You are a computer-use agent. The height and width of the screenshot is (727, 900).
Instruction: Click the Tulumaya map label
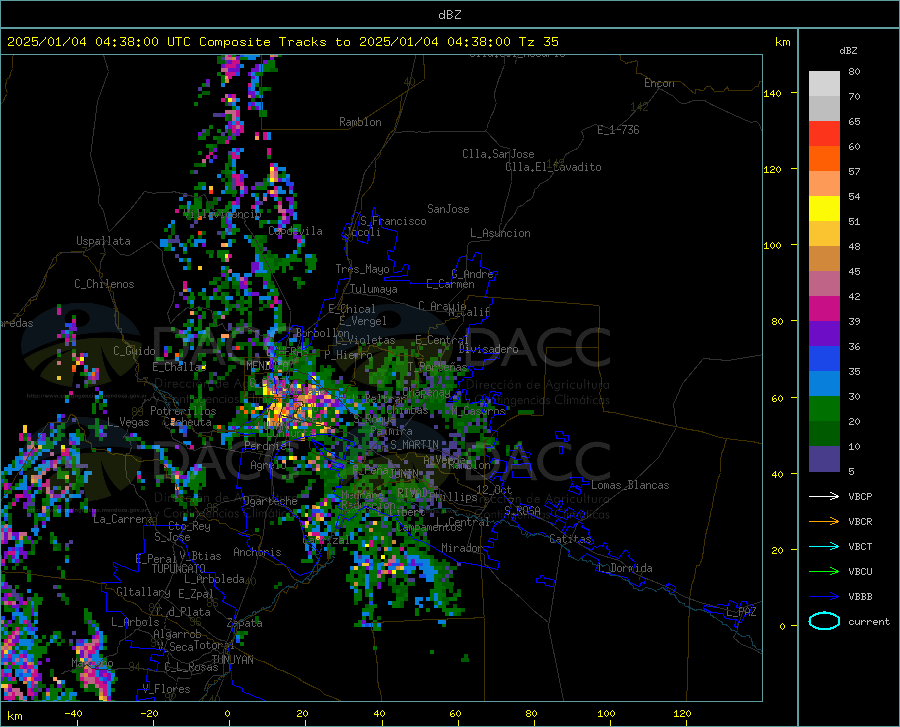[374, 289]
